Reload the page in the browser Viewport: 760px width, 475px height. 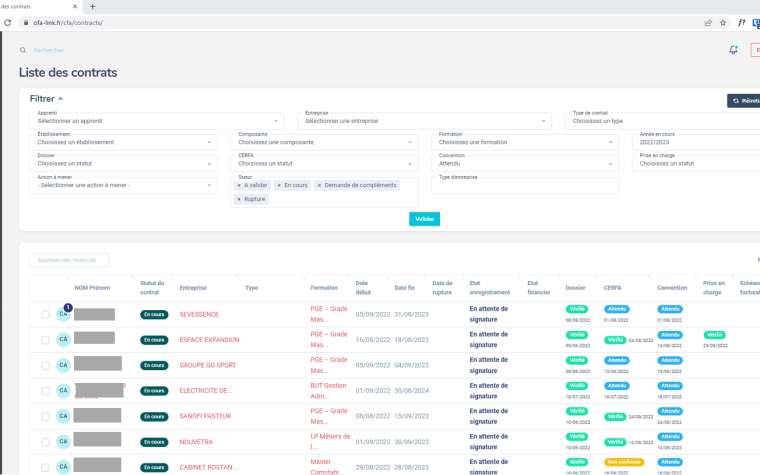9,21
